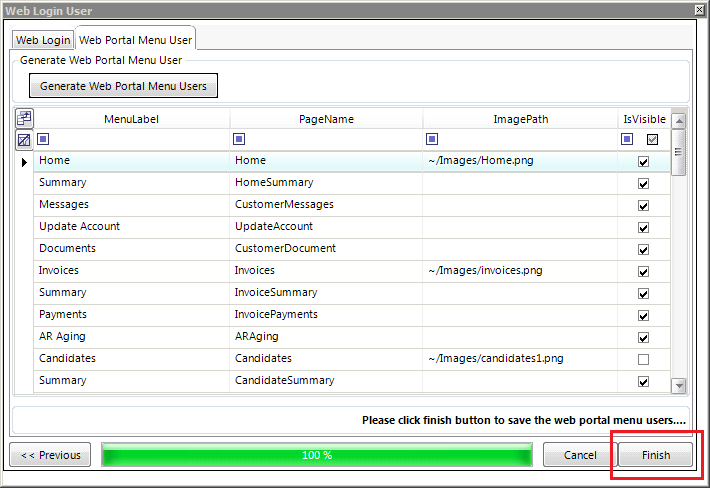
Task: Select the Invoices MenuLabel cell
Action: point(131,271)
